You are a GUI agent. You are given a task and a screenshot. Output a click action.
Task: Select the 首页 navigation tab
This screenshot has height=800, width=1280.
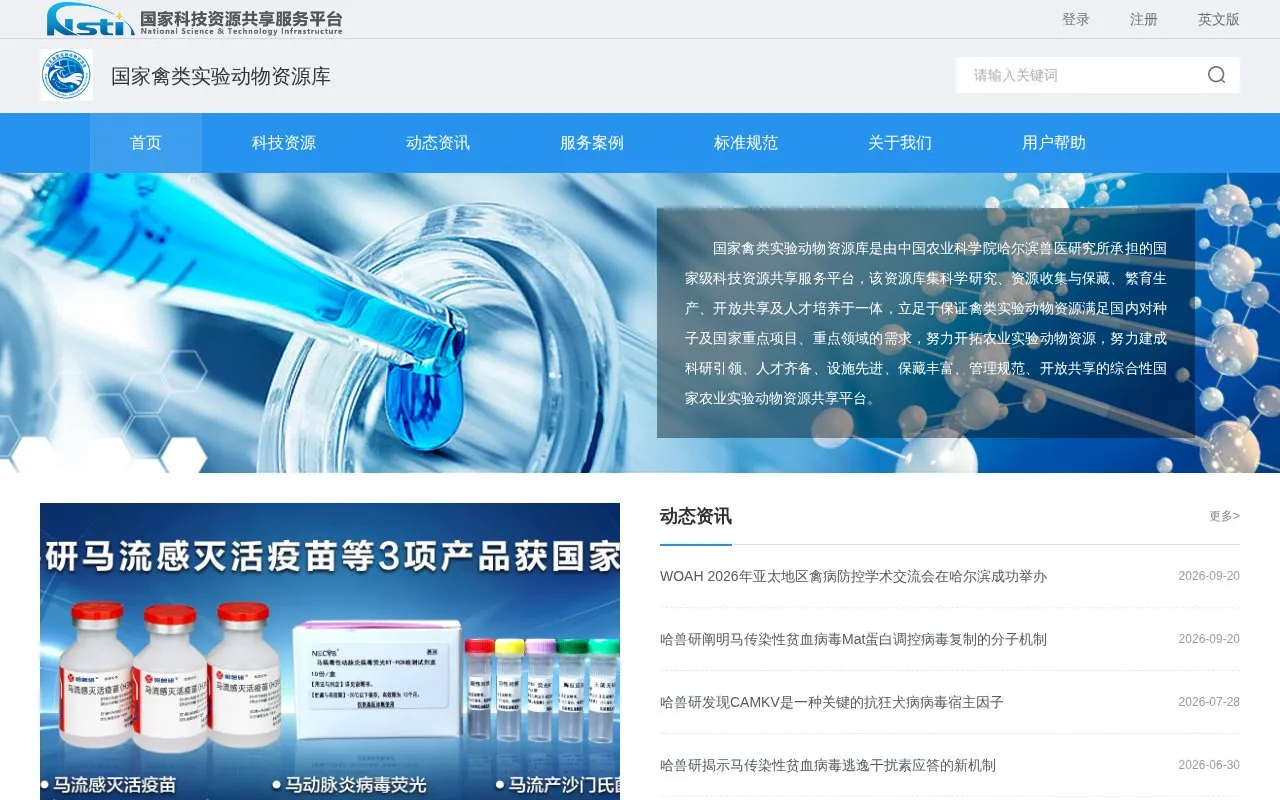[146, 143]
